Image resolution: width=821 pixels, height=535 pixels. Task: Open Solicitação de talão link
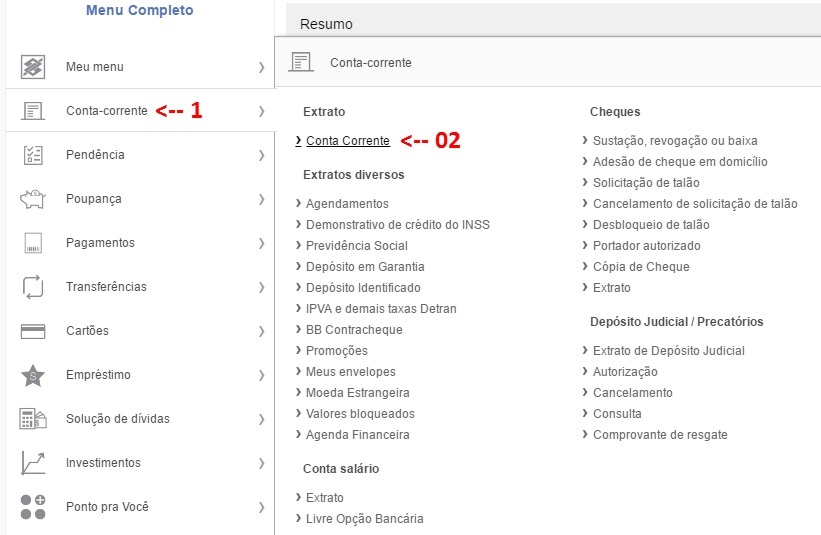(x=646, y=183)
